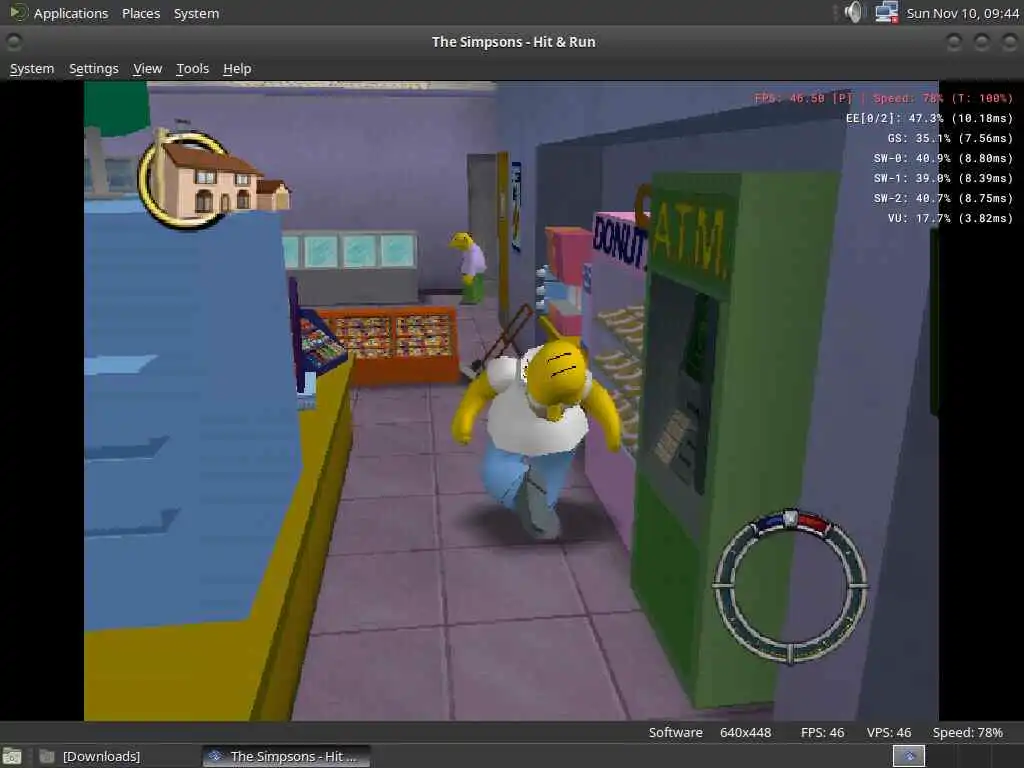This screenshot has height=768, width=1024.
Task: Click the Software renderer status entry
Action: 676,733
